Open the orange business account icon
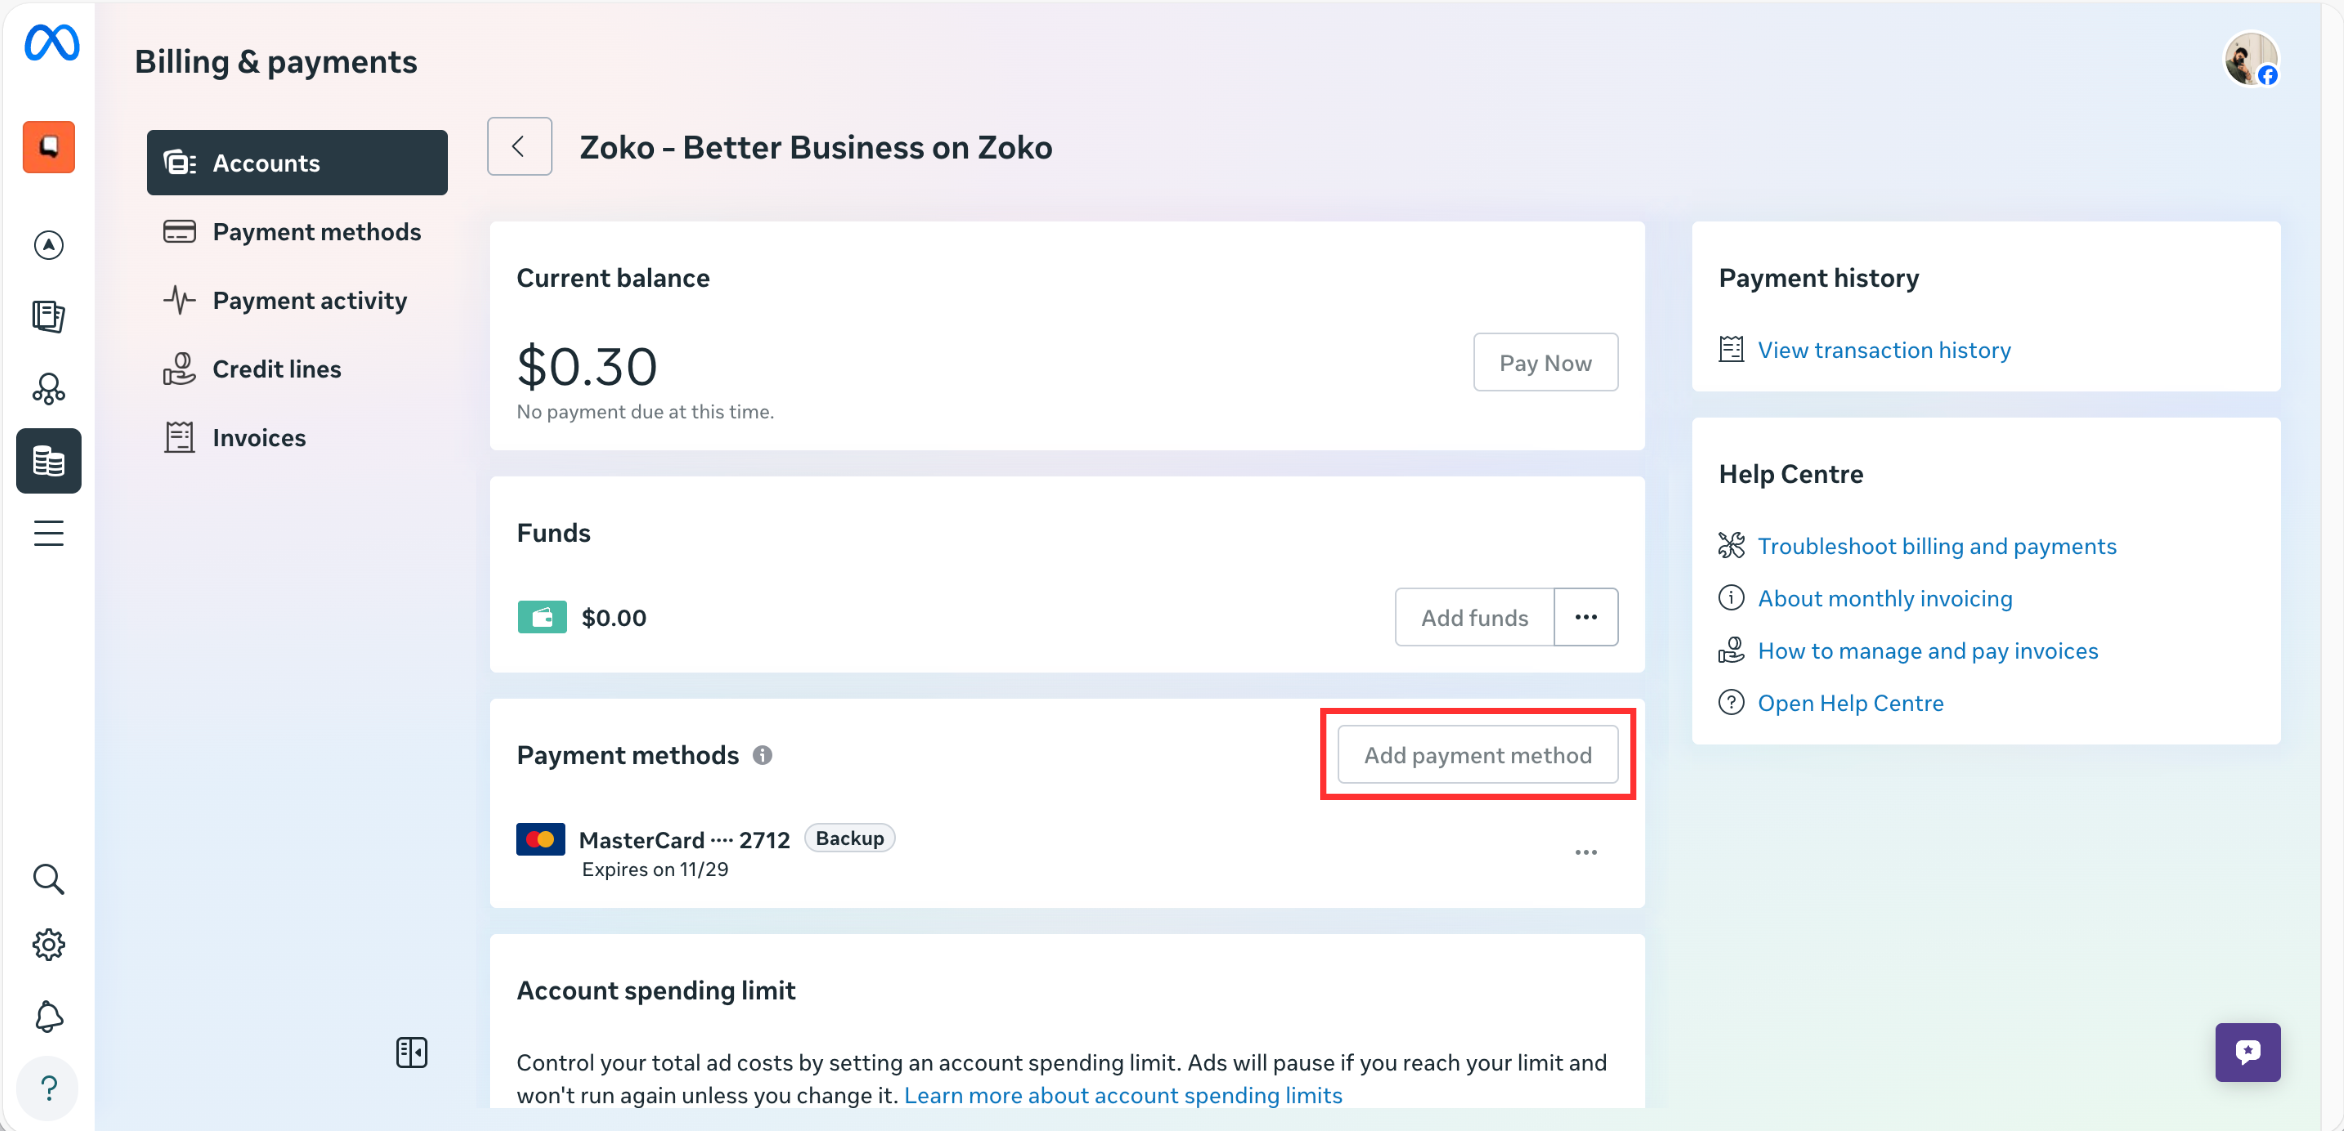Screen dimensions: 2344x1131 49,147
